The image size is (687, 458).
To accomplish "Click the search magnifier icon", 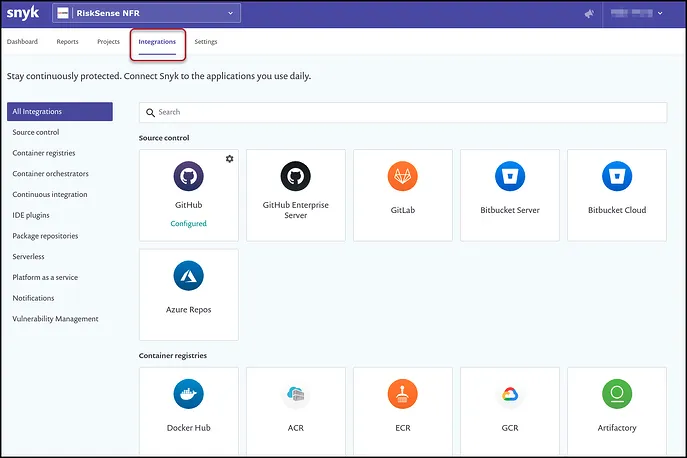I will (150, 113).
